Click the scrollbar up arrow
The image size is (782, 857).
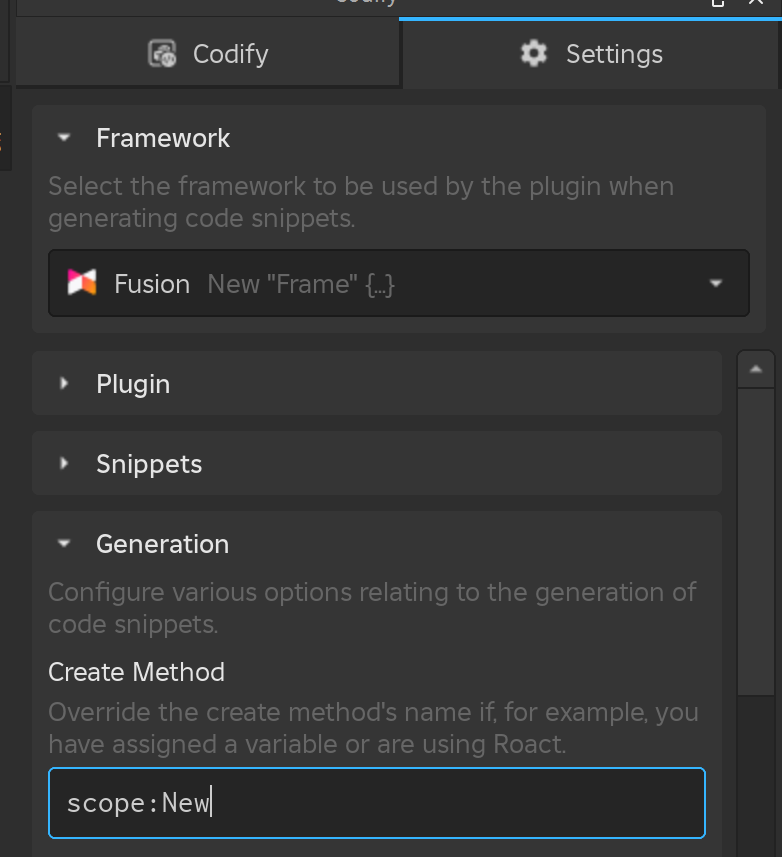tap(755, 367)
